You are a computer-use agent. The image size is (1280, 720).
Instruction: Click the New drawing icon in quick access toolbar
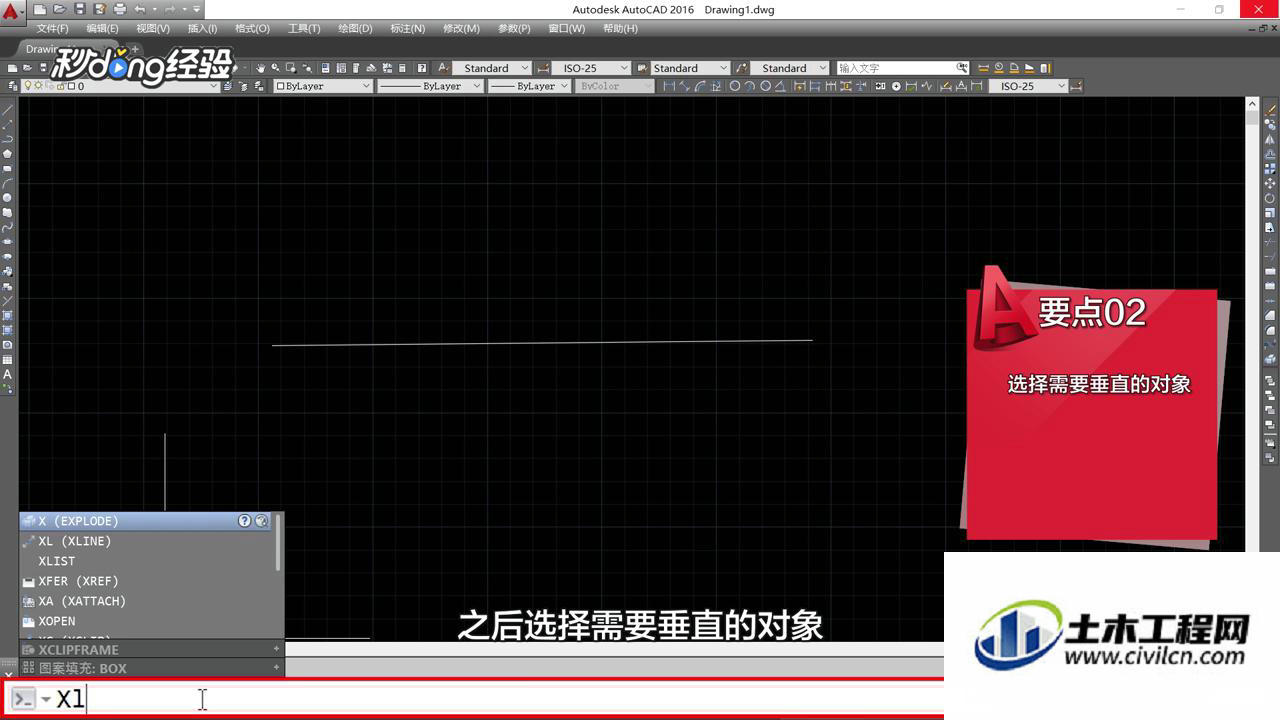coord(40,9)
